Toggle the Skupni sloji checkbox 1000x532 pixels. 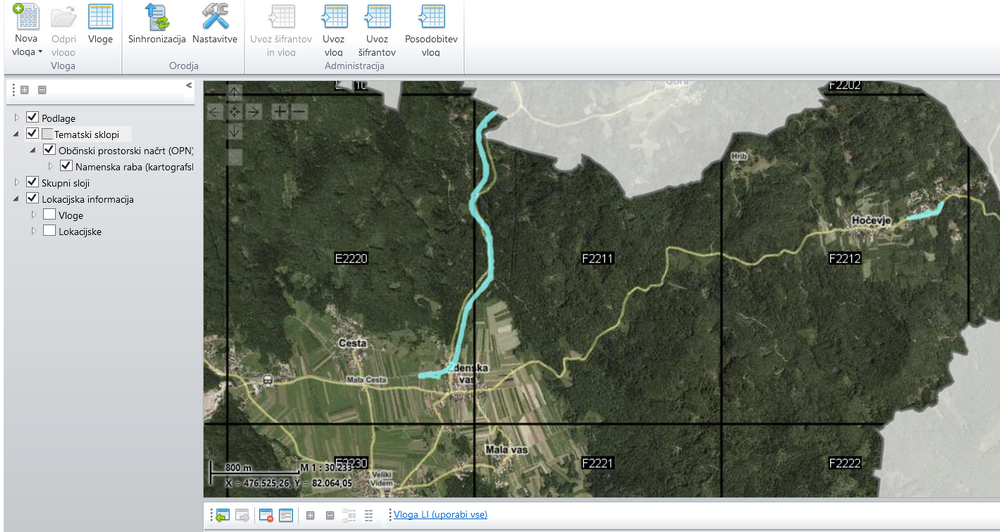coord(32,183)
